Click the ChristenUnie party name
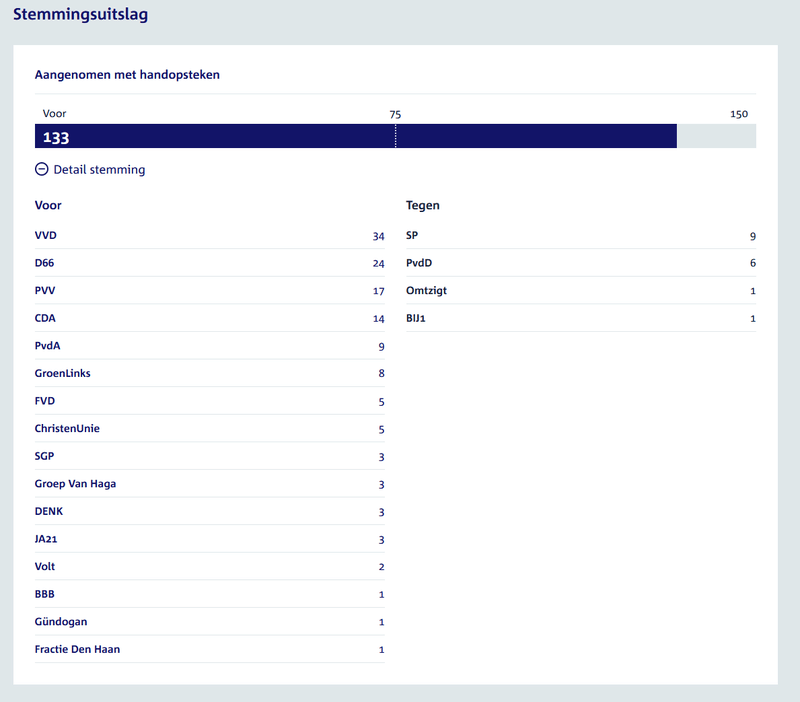800x702 pixels. point(67,429)
